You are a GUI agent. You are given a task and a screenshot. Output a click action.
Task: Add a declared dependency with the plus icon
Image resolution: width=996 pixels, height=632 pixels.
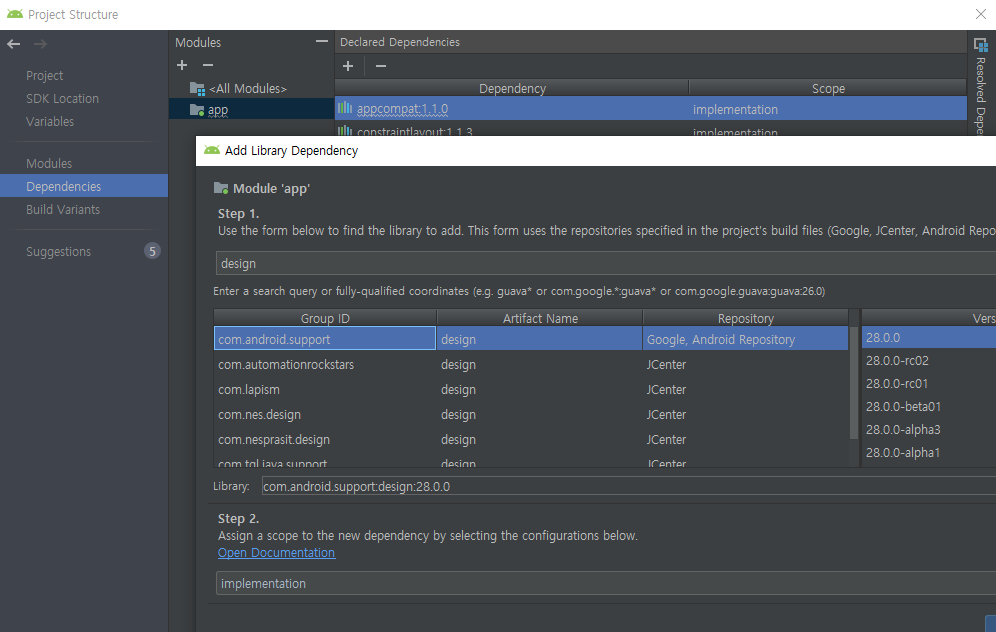(x=347, y=66)
